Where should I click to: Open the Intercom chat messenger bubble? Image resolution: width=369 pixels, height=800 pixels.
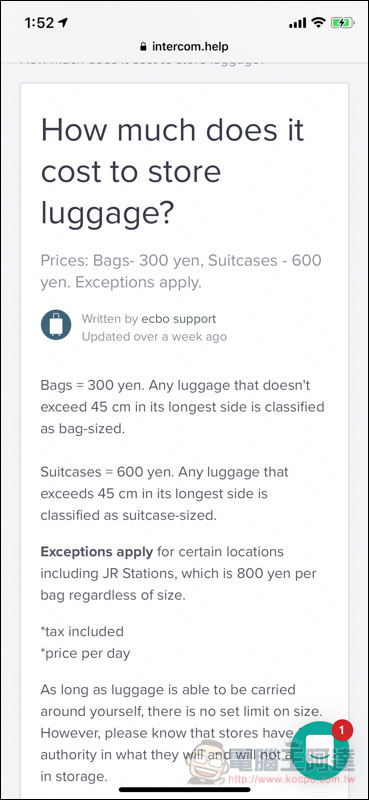pyautogui.click(x=323, y=751)
